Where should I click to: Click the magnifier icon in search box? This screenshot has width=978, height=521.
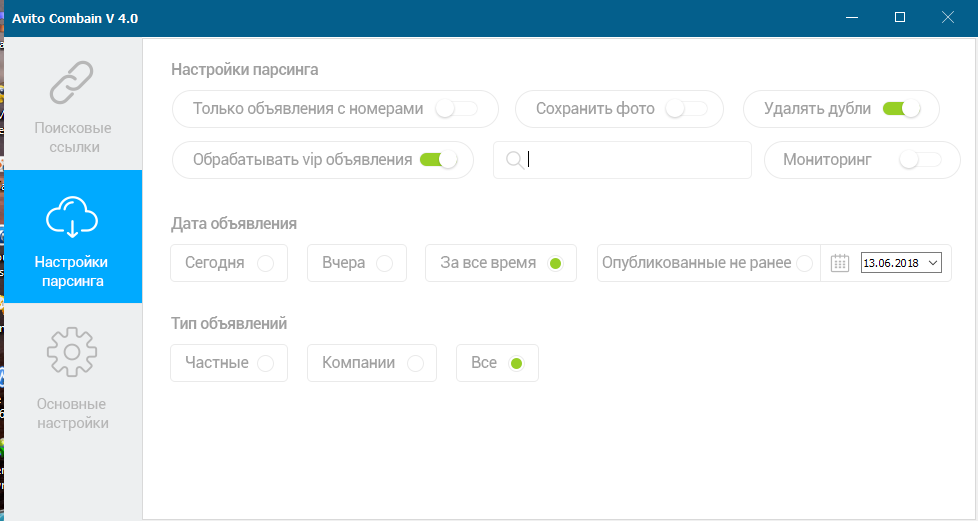[514, 160]
